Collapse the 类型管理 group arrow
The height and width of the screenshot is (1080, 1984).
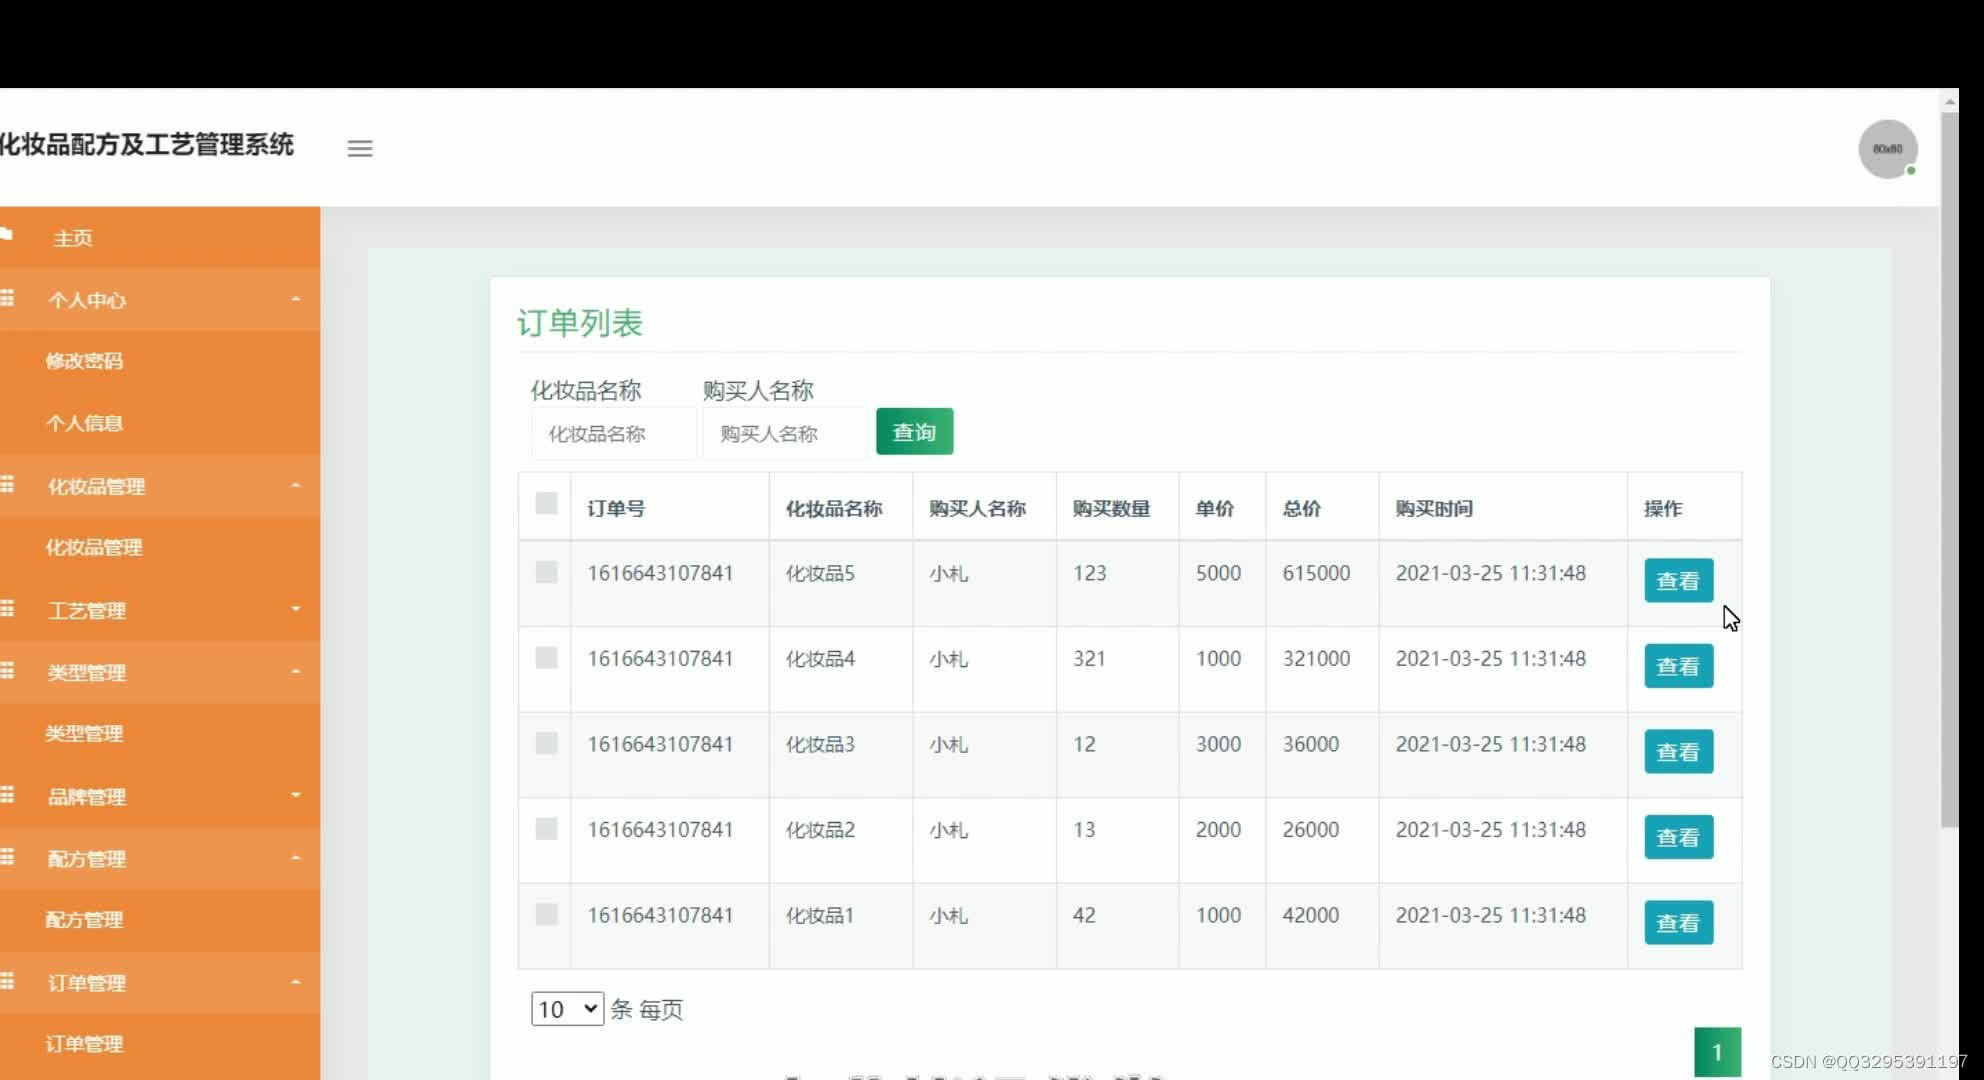pos(296,671)
